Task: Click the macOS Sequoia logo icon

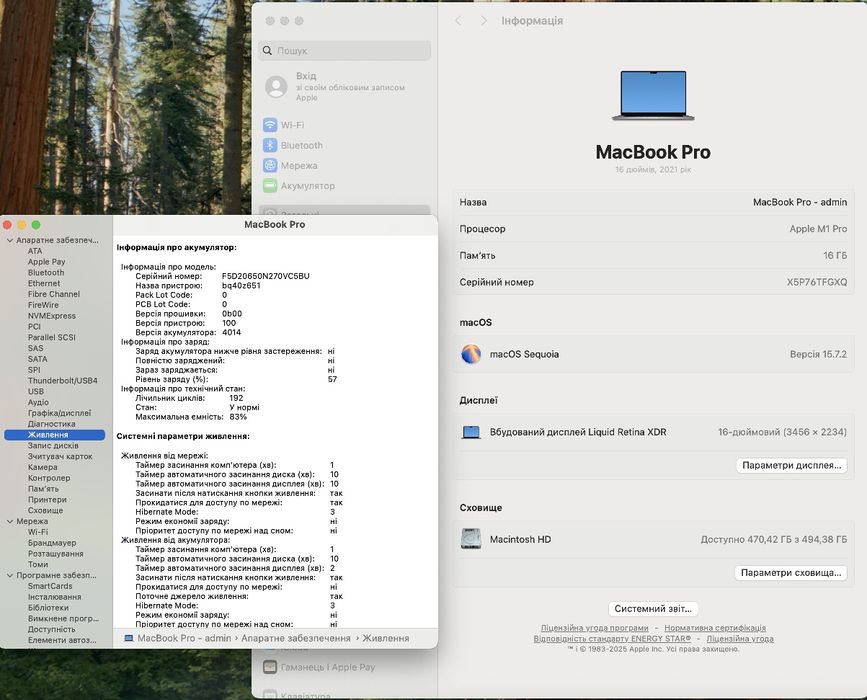Action: (x=471, y=354)
